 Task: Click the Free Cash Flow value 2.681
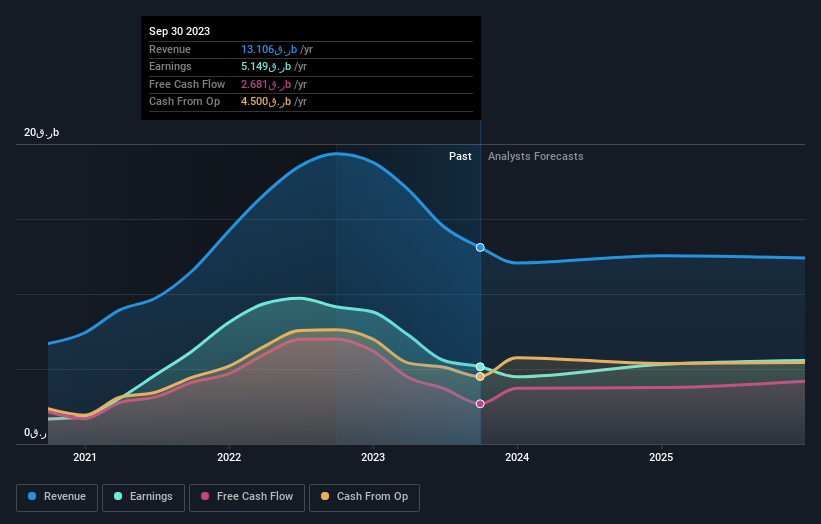tap(266, 85)
